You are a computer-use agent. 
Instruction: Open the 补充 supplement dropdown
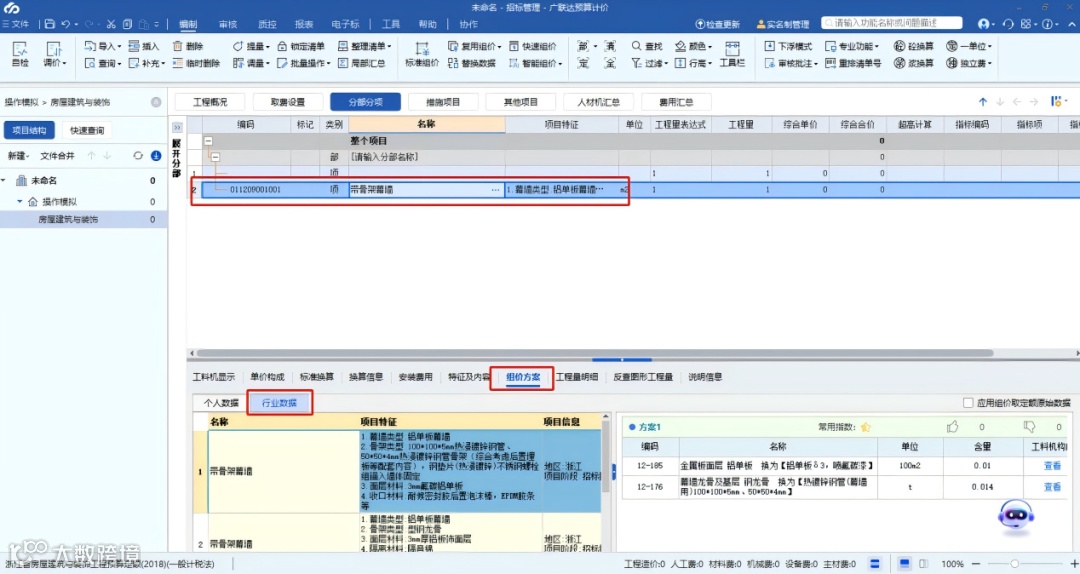pyautogui.click(x=147, y=63)
